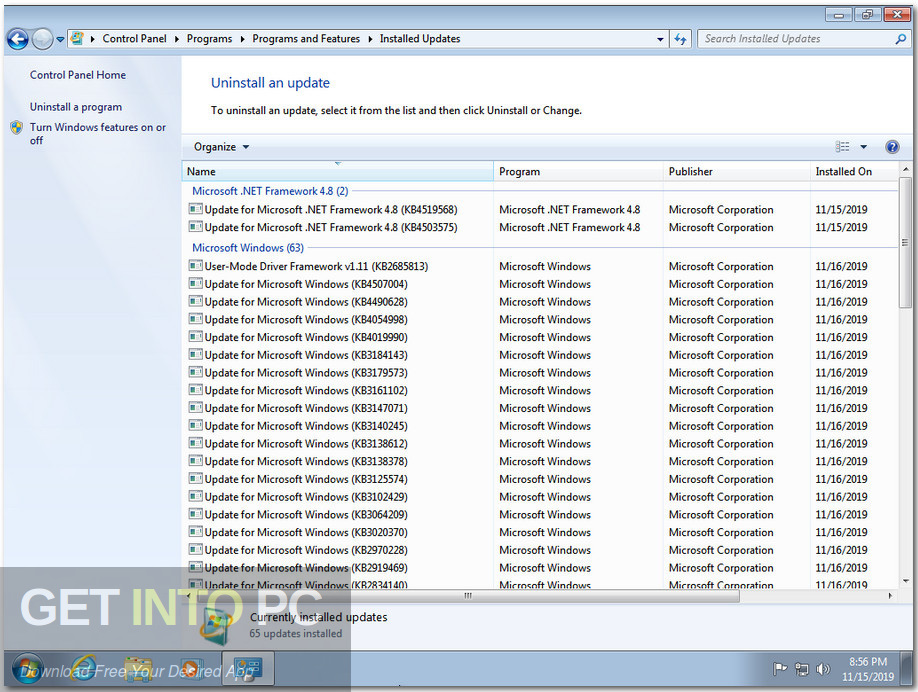
Task: Select Update for Microsoft Windows (KB3020370)
Action: tap(306, 532)
